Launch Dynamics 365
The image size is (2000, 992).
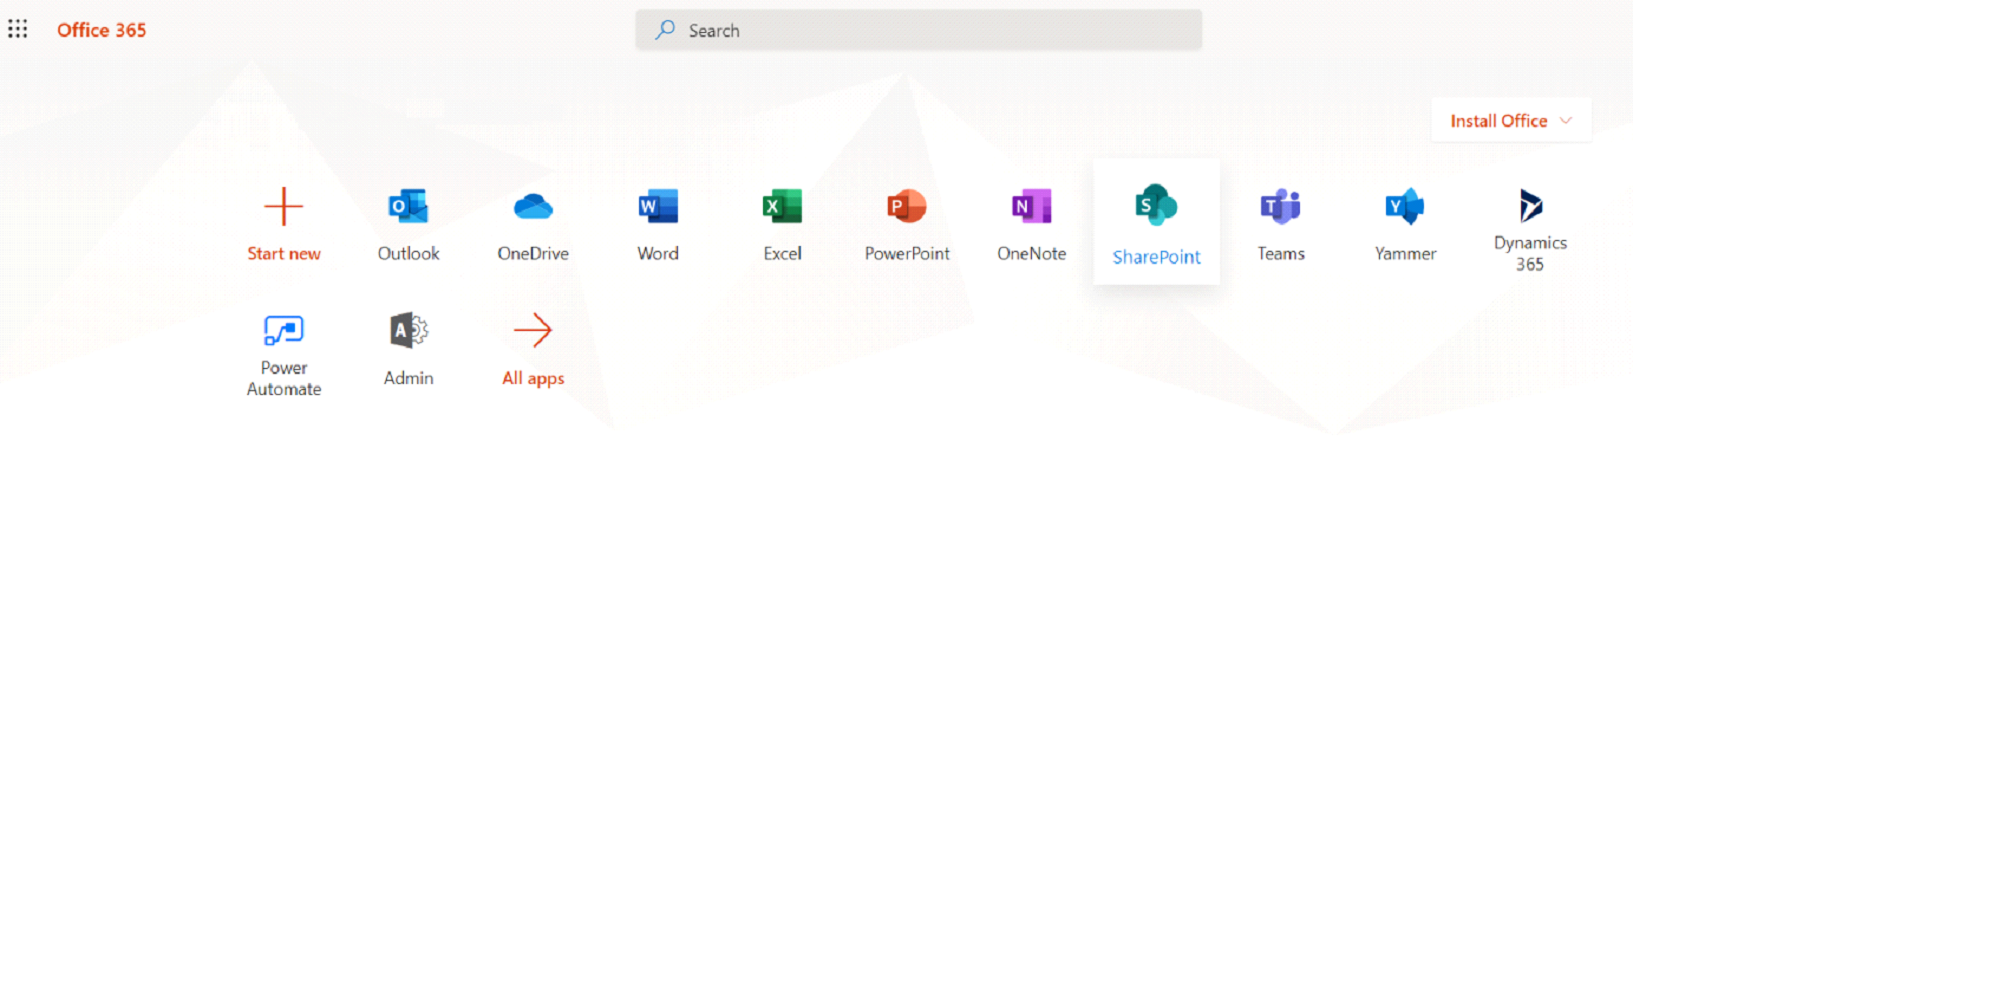[x=1530, y=229]
